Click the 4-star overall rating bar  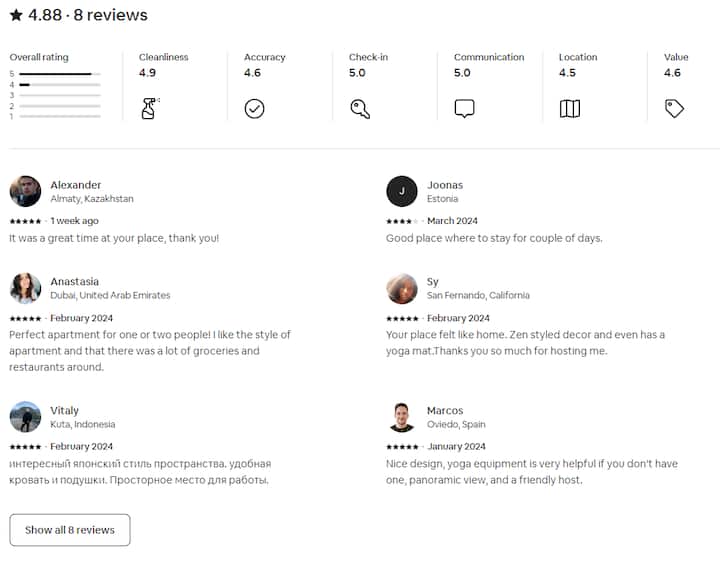click(60, 85)
